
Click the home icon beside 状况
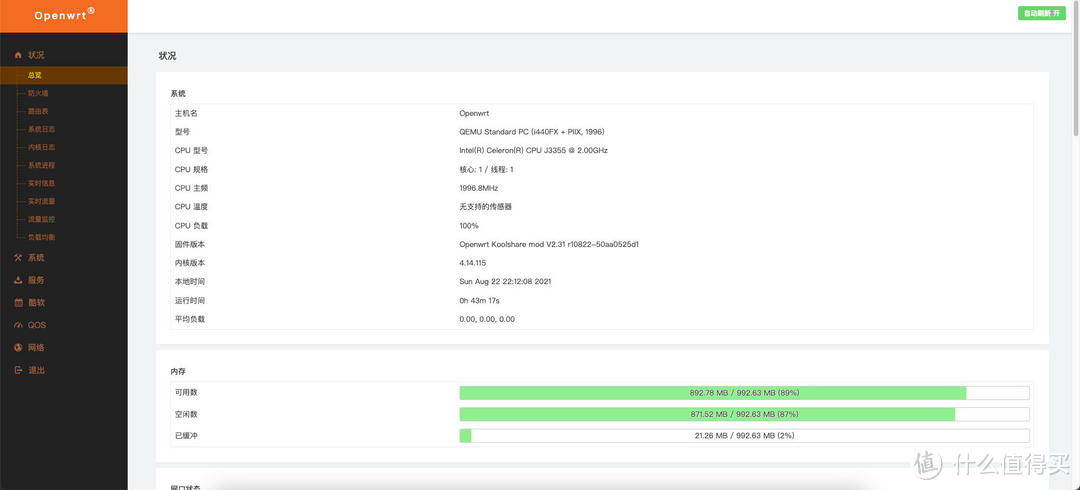[19, 55]
